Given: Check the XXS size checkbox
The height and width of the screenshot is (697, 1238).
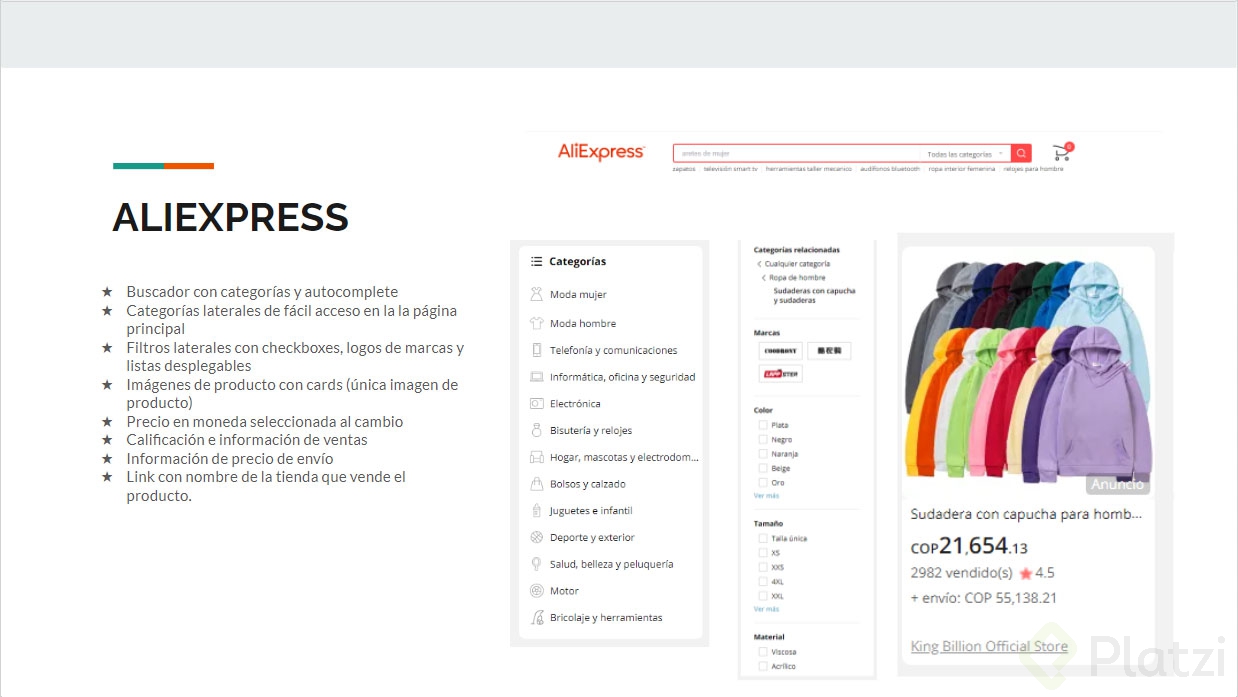Looking at the screenshot, I should (763, 567).
